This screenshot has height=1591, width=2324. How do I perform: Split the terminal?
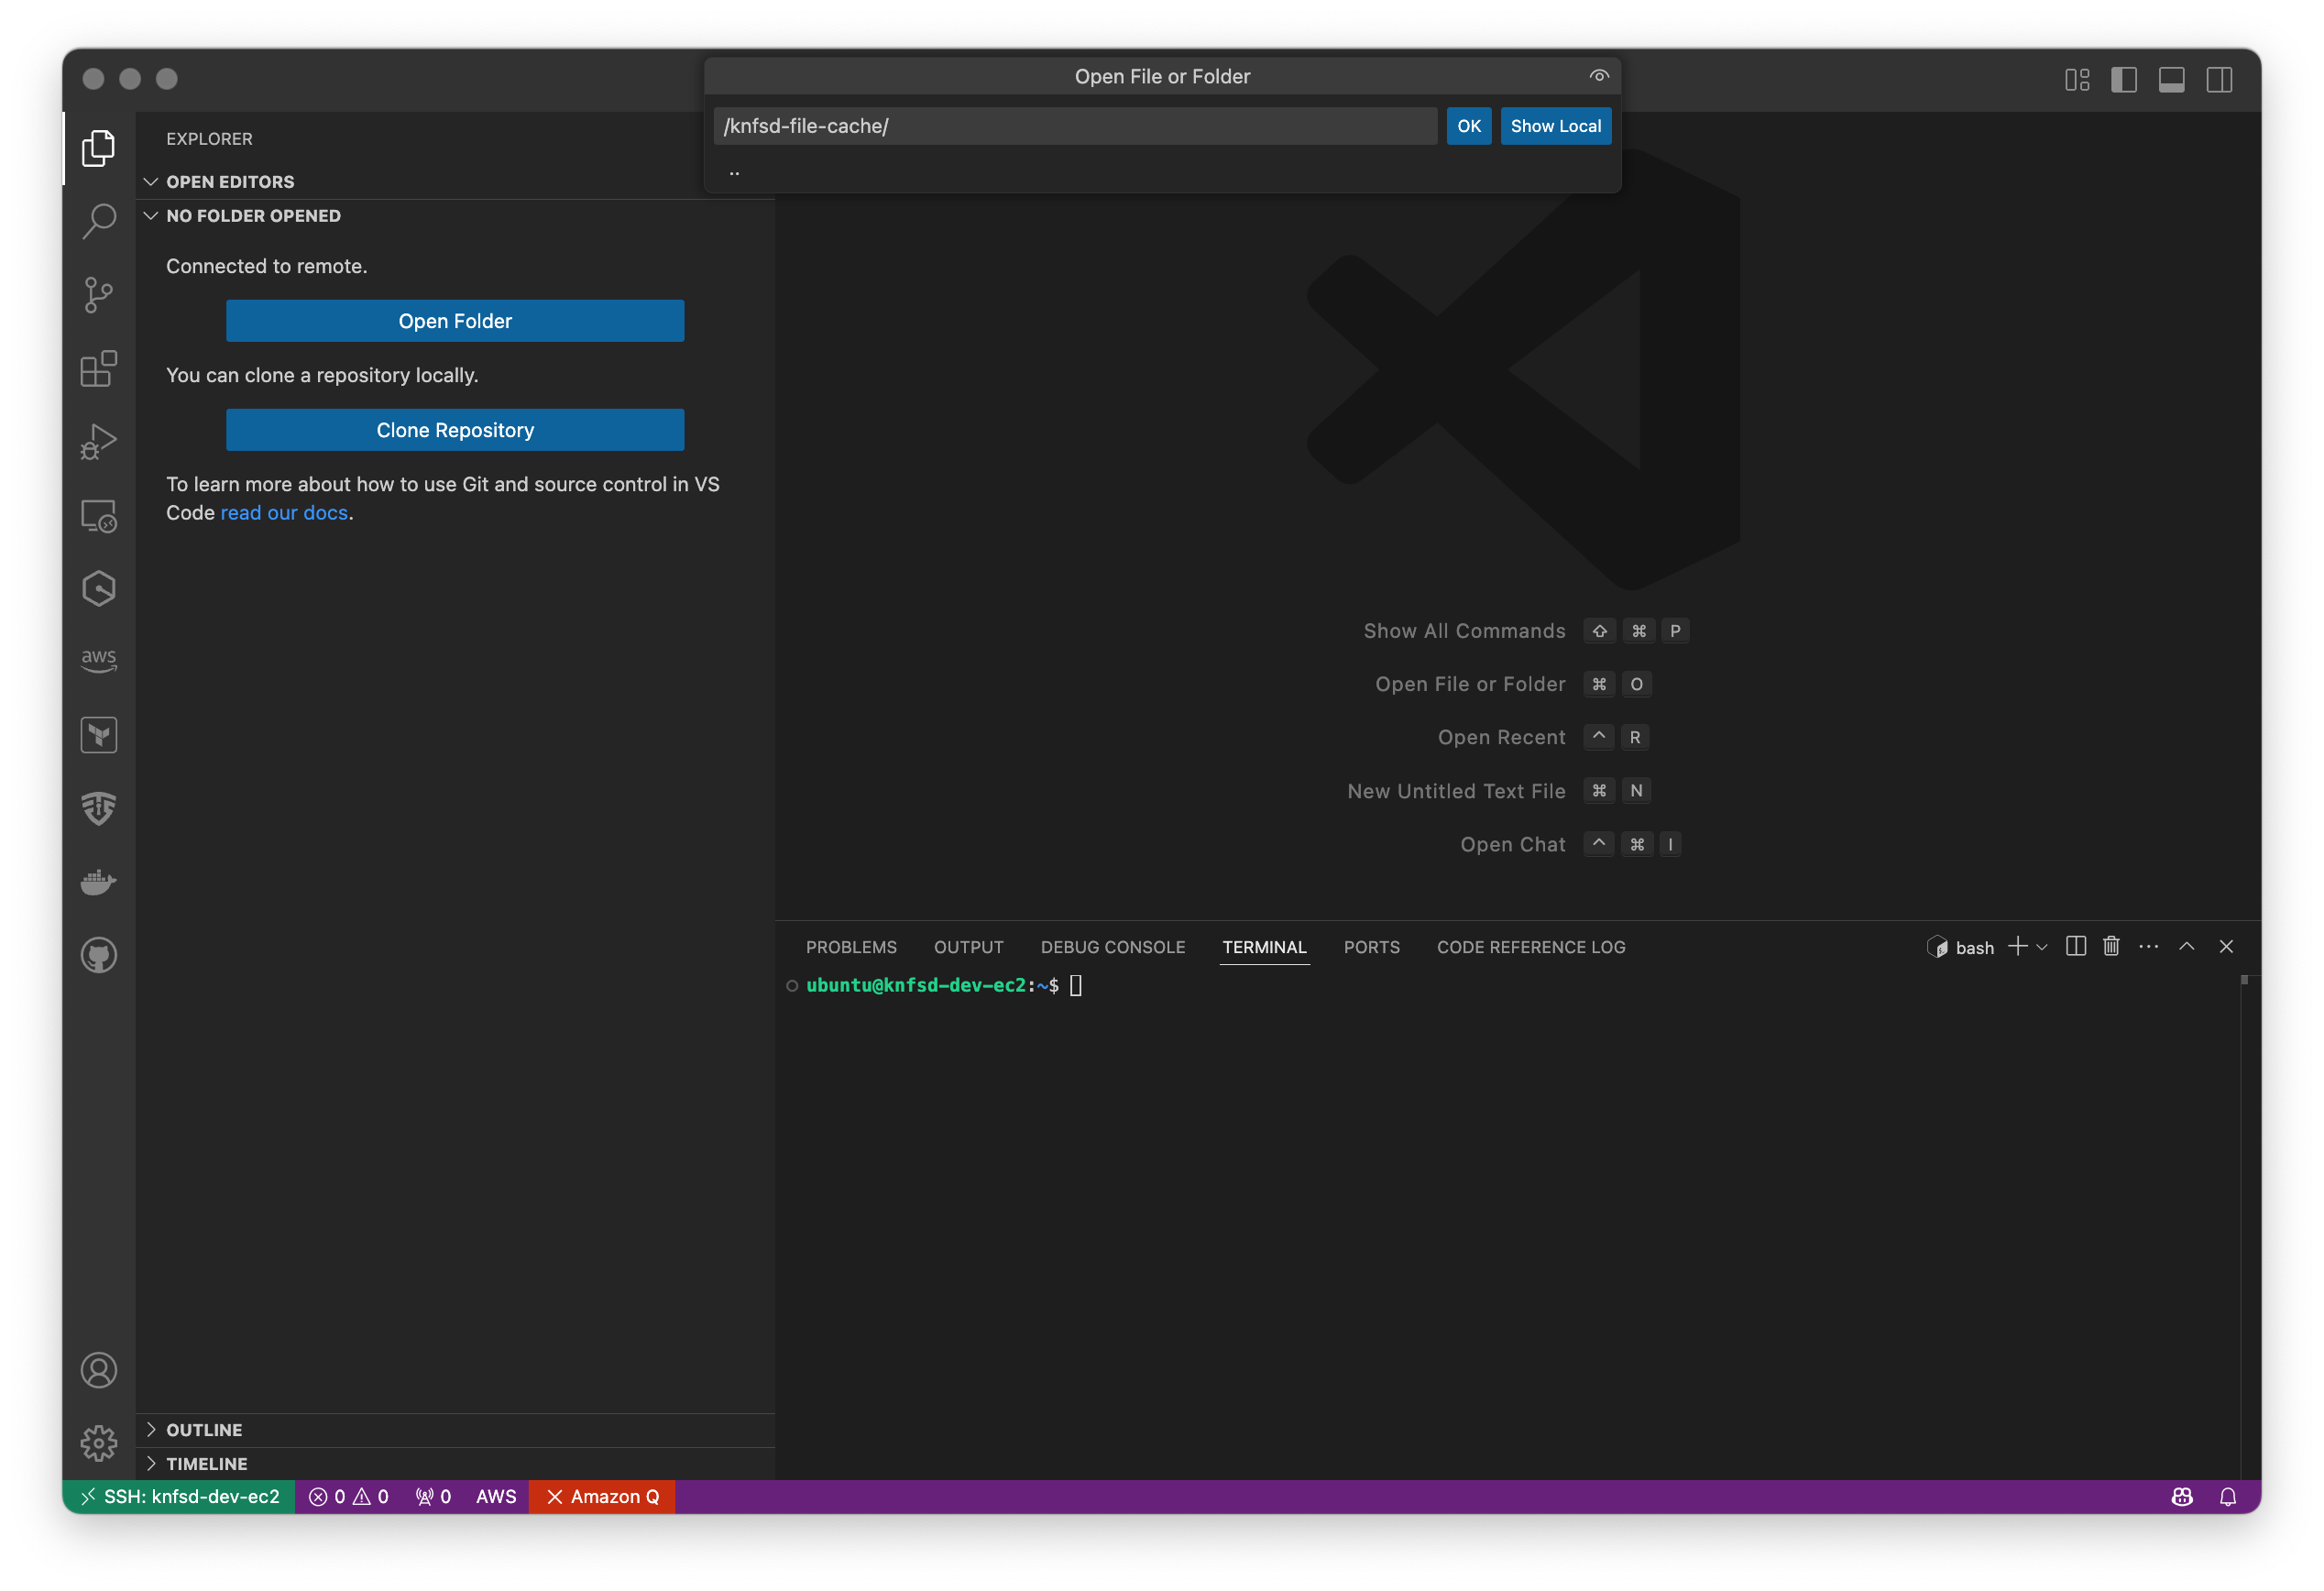[2075, 946]
